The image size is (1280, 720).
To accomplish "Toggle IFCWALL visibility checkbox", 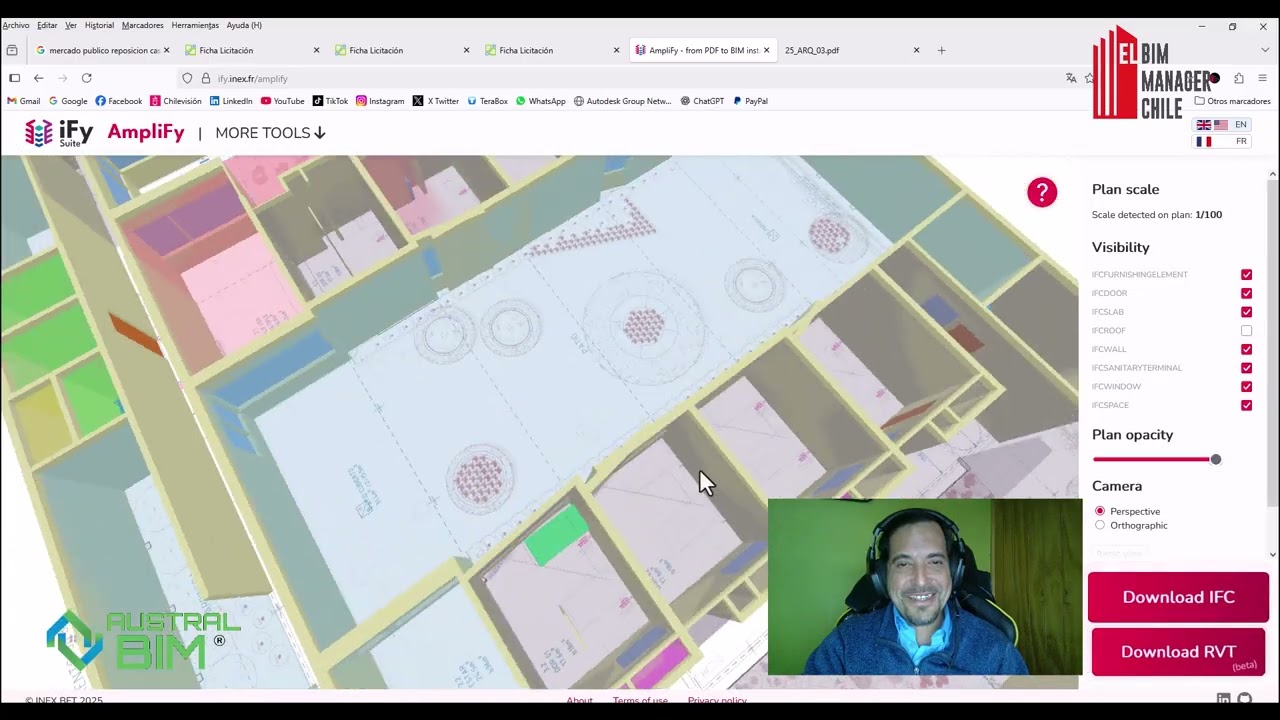I will (1246, 349).
